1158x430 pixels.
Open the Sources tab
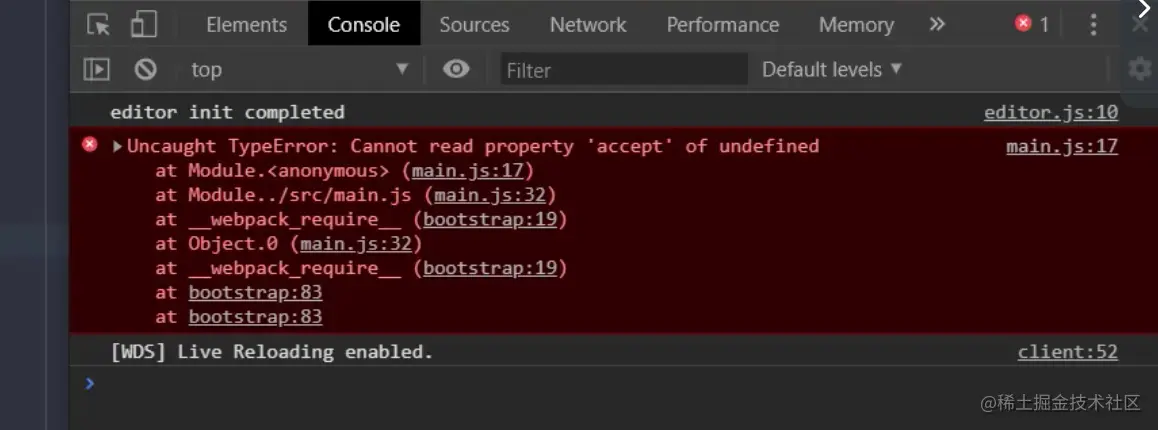coord(474,24)
